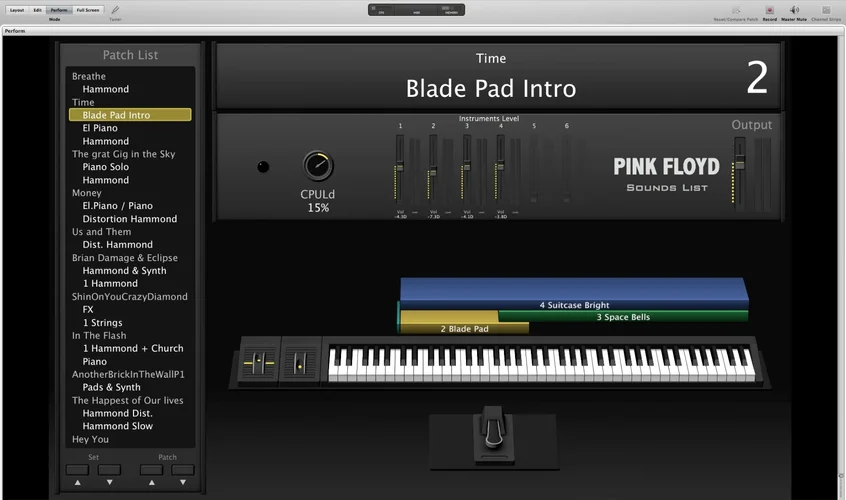The width and height of the screenshot is (846, 500).
Task: Select the Us and Them set
Action: click(x=101, y=231)
